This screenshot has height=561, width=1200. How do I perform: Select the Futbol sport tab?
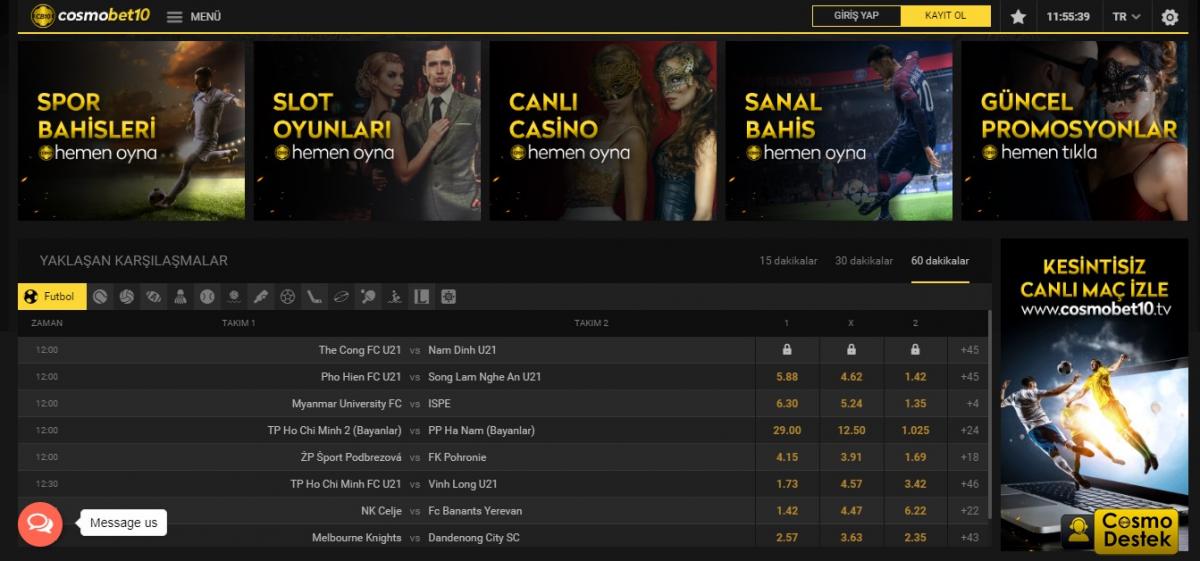[52, 297]
